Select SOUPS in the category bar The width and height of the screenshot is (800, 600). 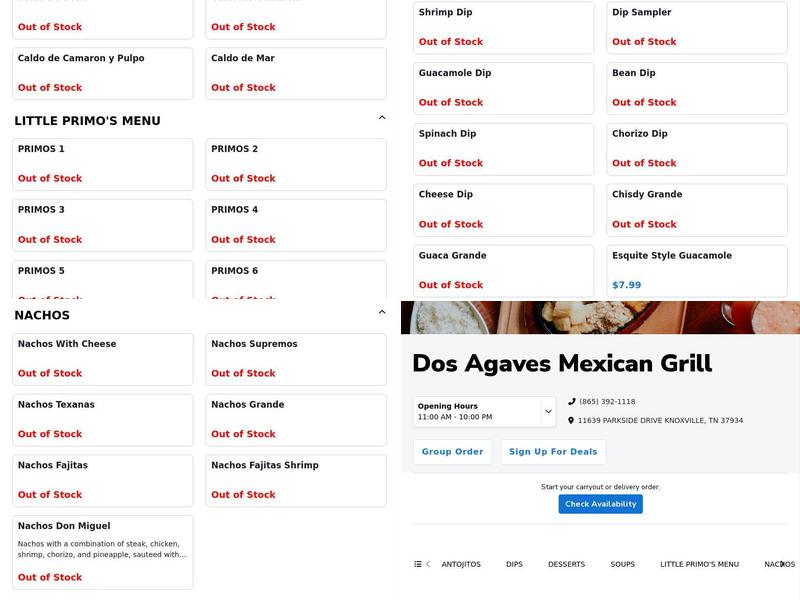pyautogui.click(x=622, y=564)
